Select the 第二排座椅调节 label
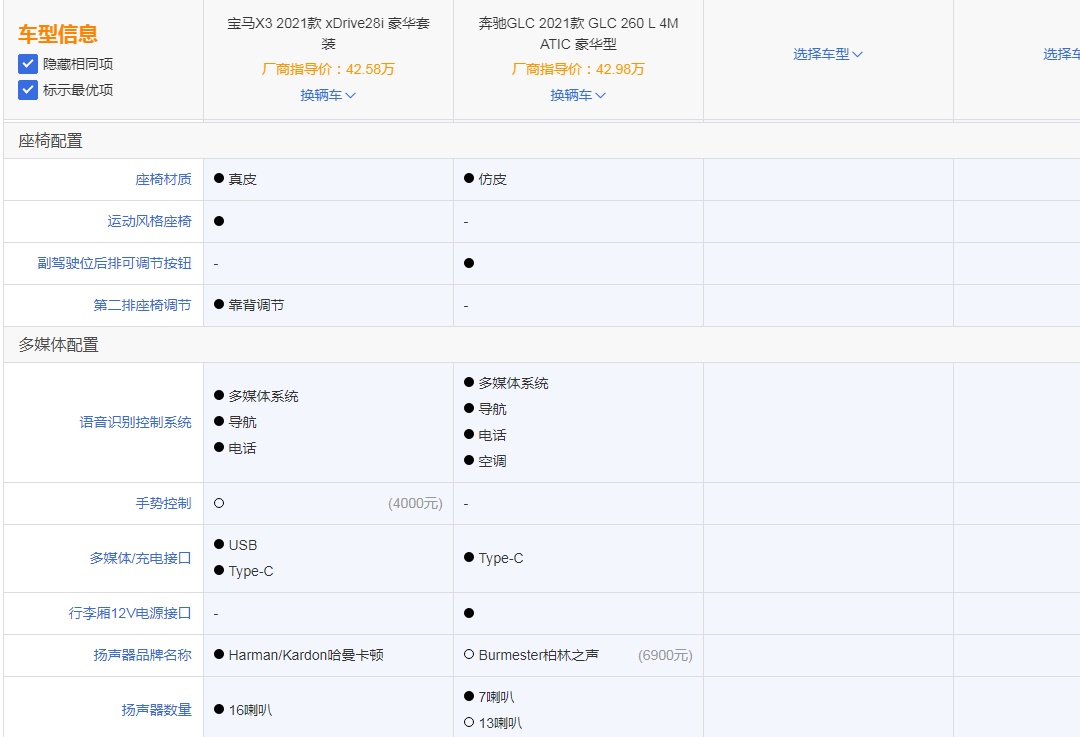 pyautogui.click(x=142, y=305)
